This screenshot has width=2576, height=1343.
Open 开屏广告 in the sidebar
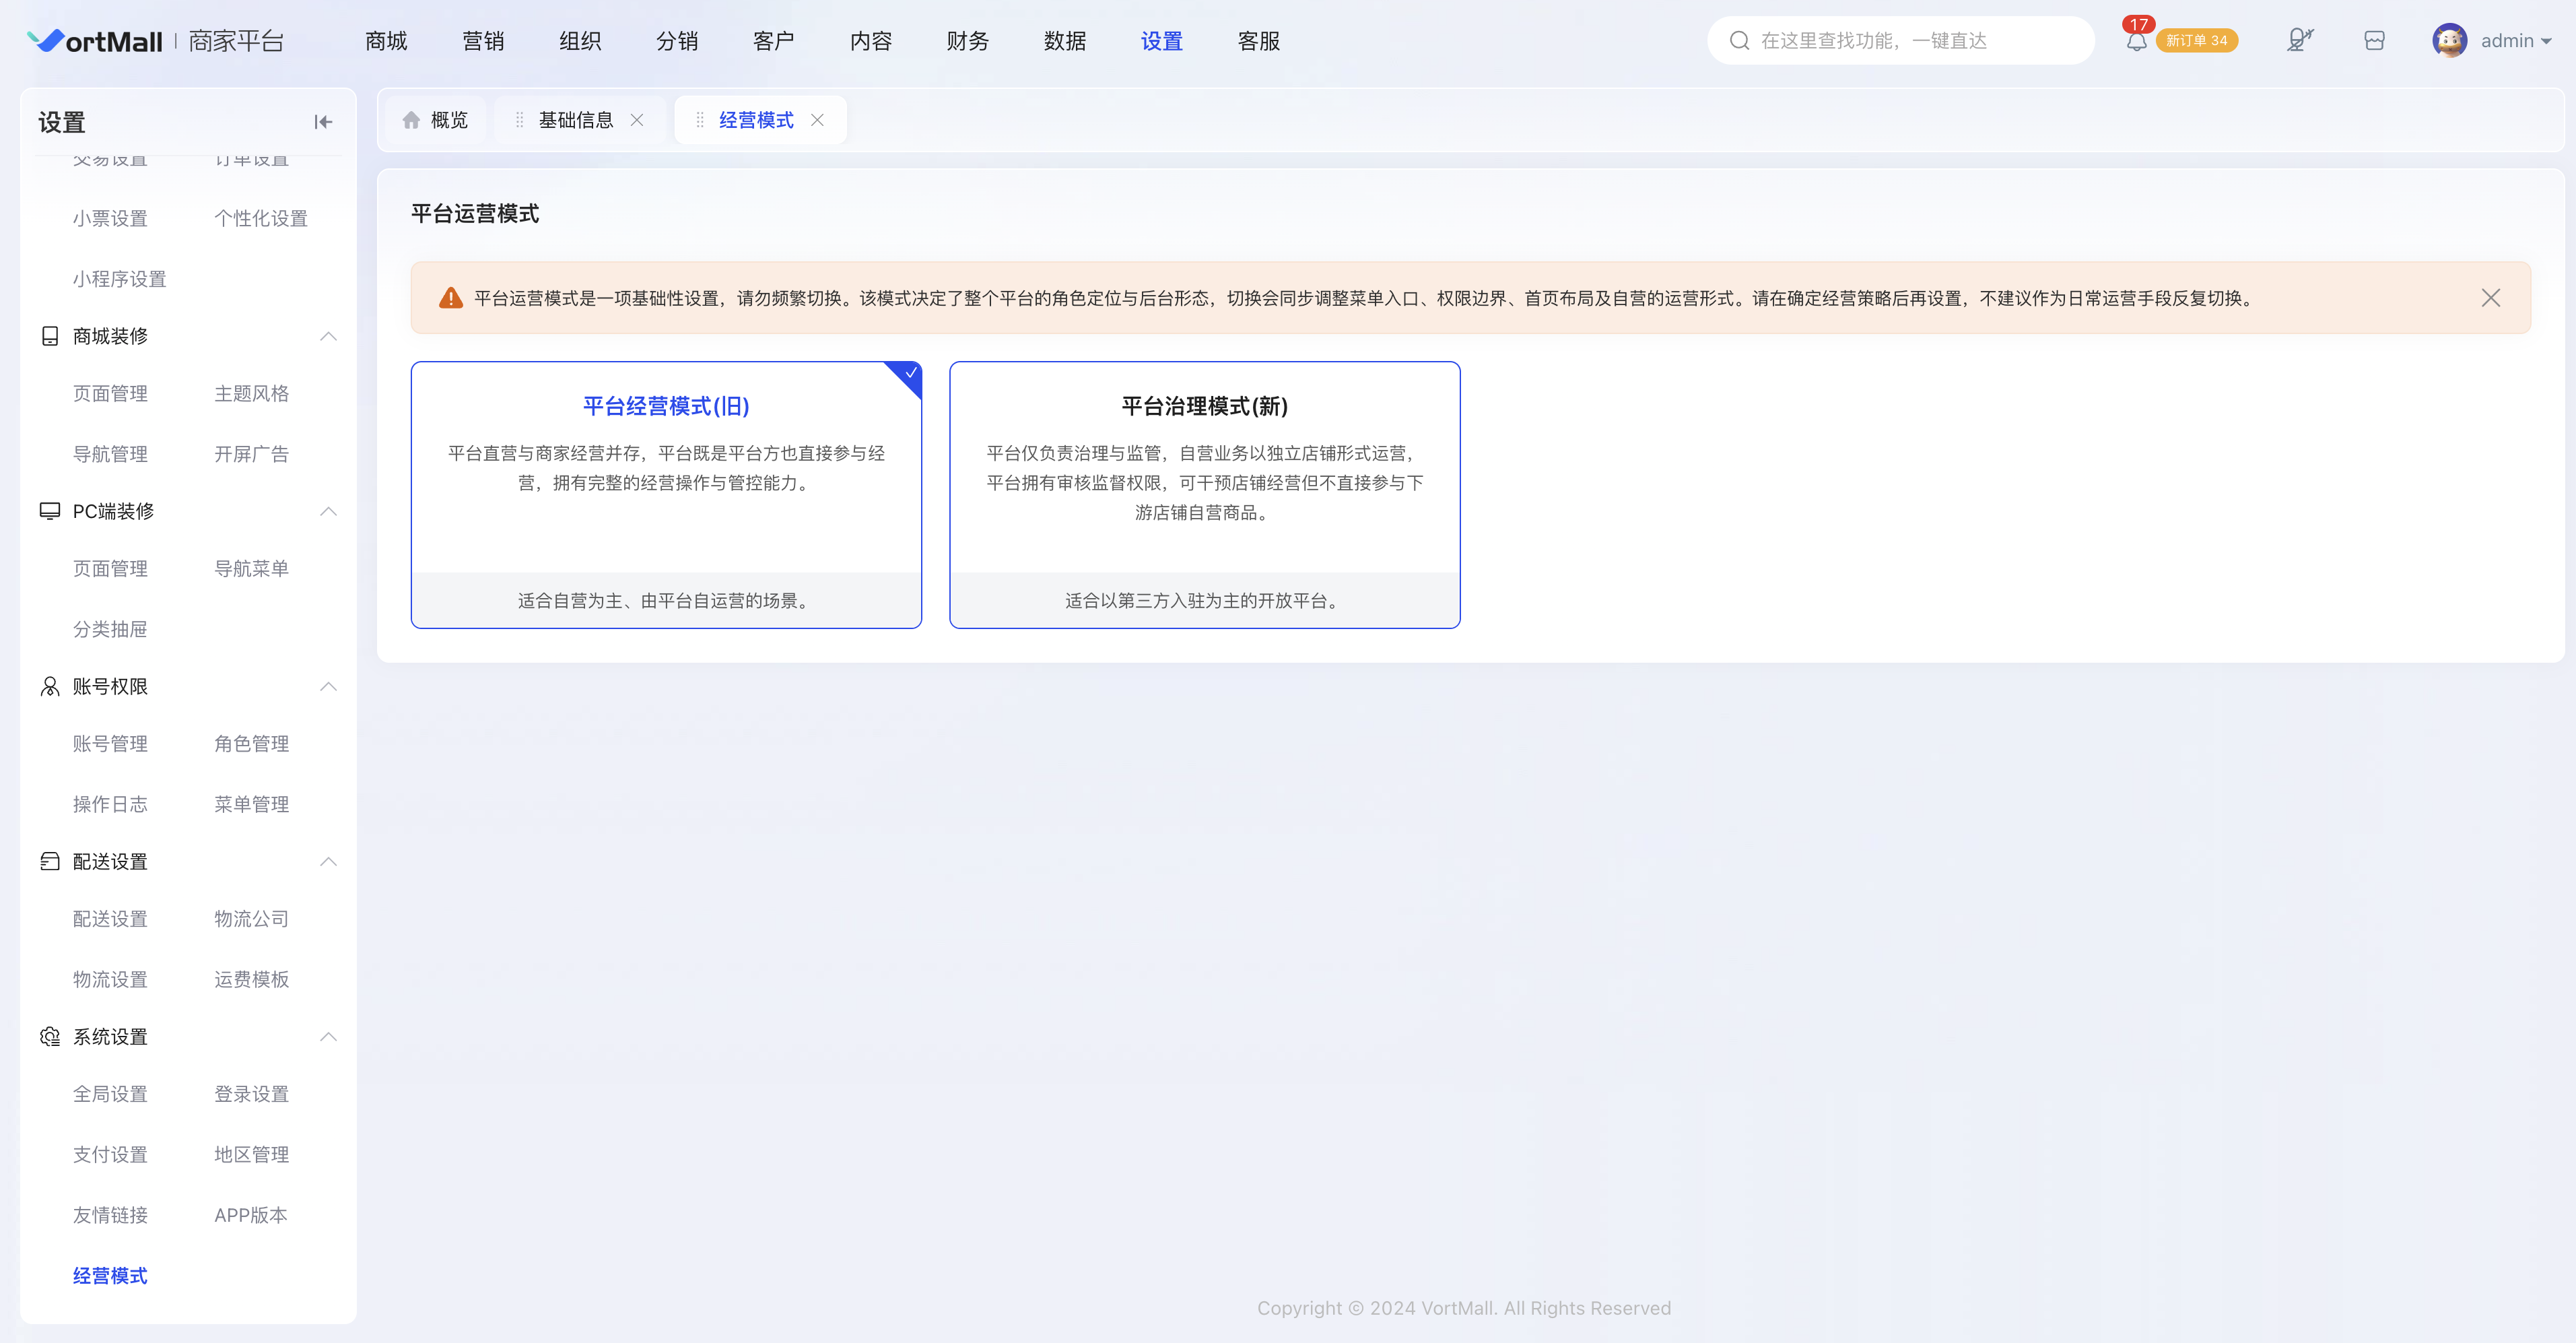[x=252, y=454]
